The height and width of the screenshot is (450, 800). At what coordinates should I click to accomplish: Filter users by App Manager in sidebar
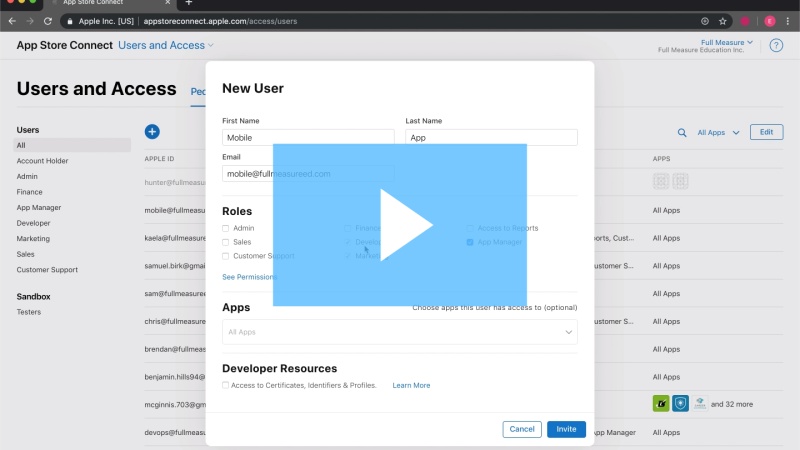[39, 208]
